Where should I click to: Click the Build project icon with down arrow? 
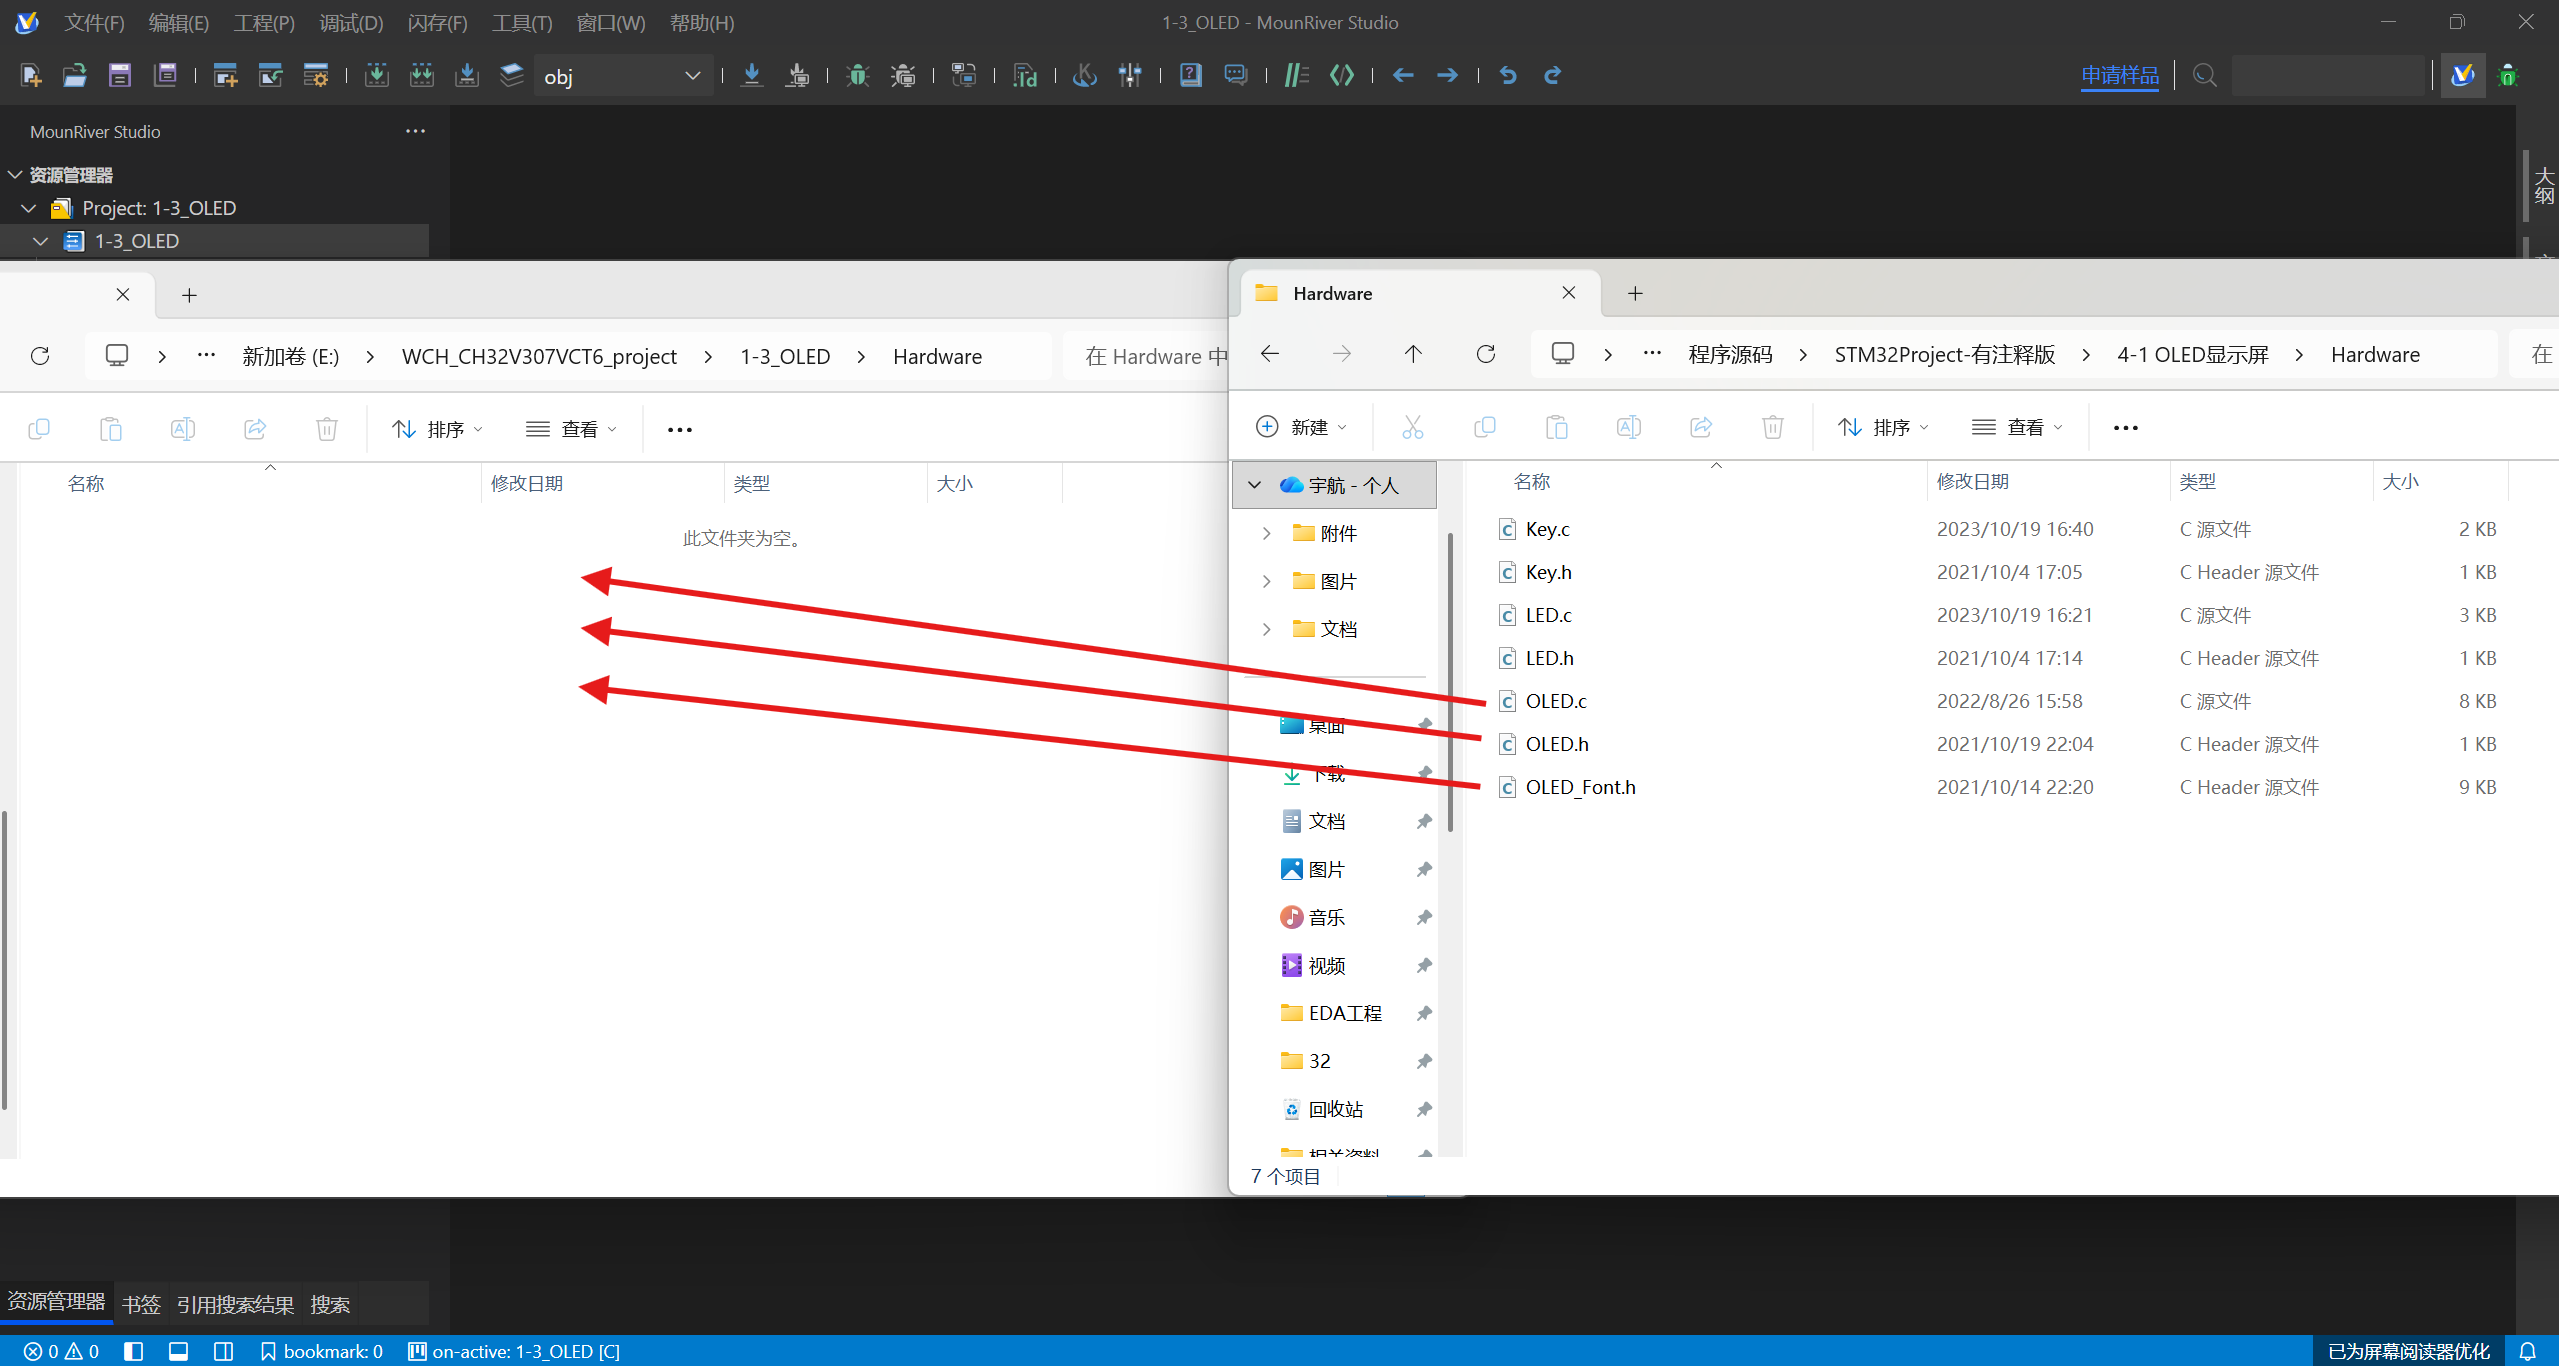point(377,75)
